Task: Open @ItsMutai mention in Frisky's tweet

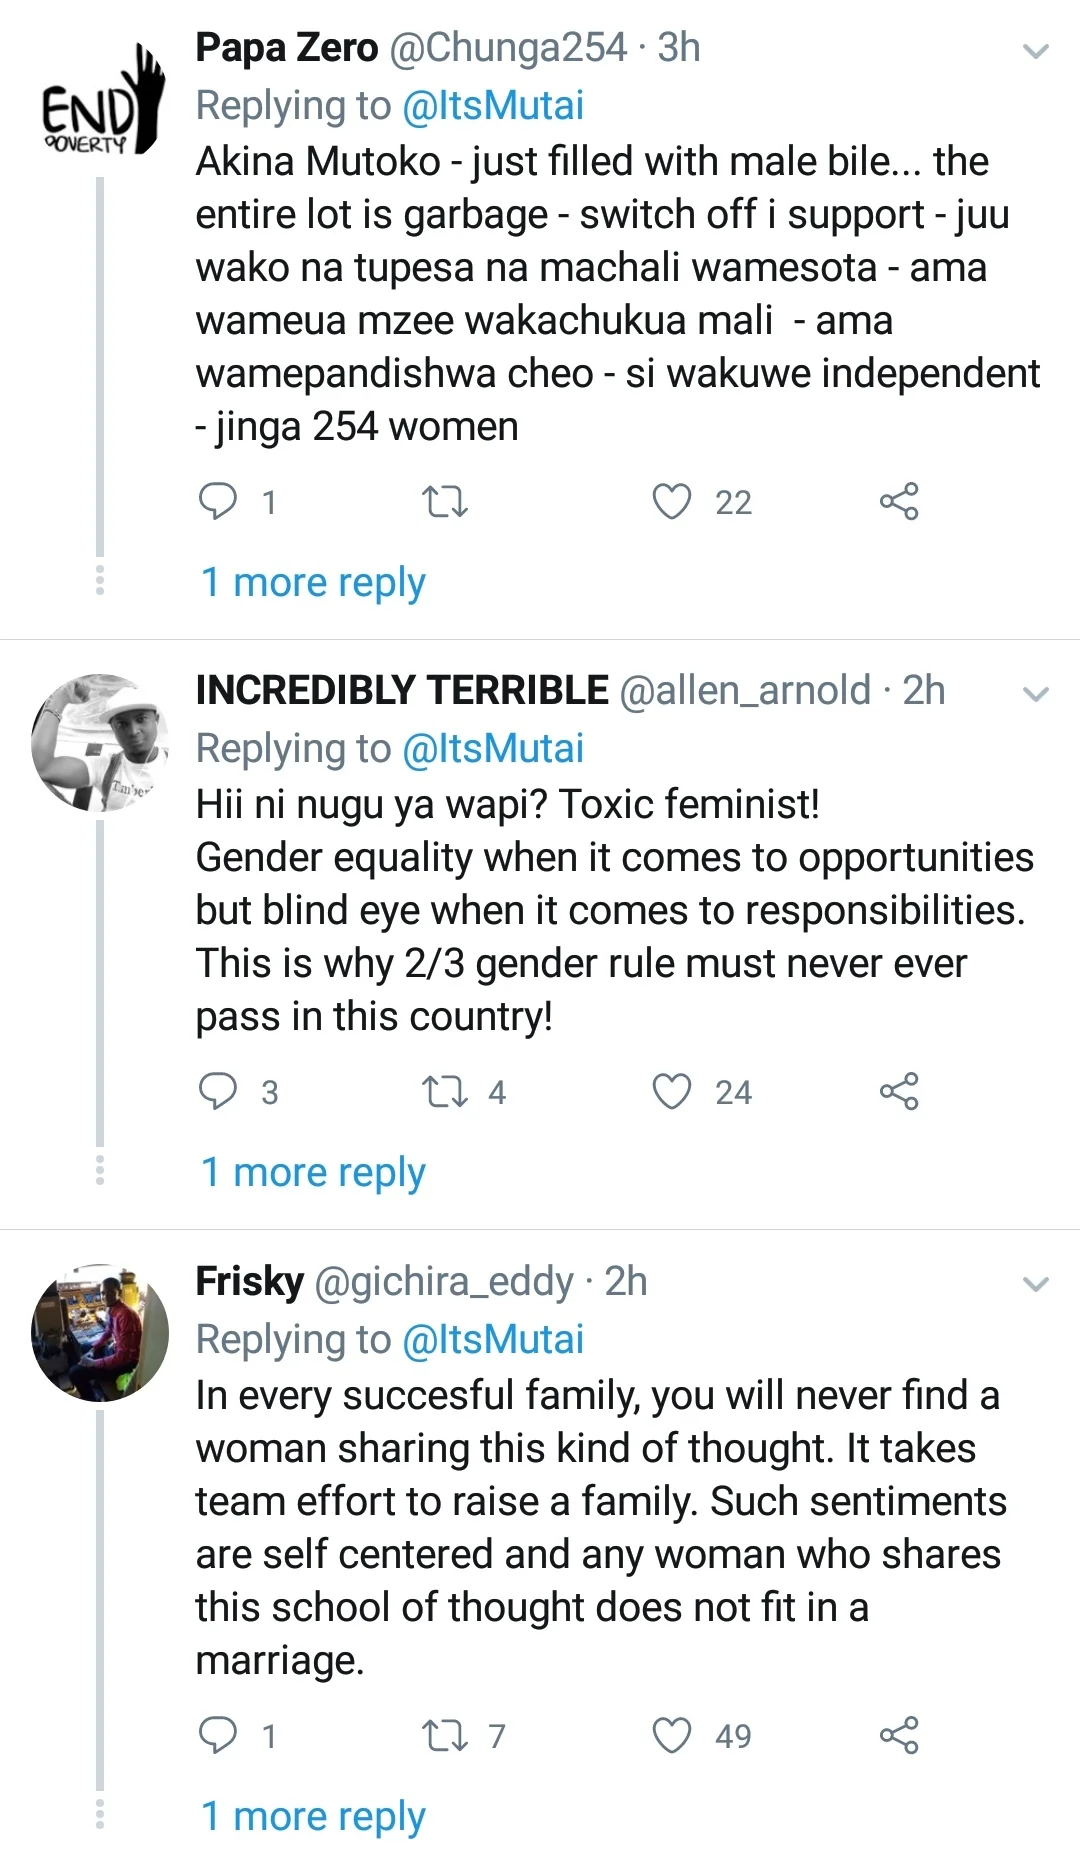Action: point(492,1339)
